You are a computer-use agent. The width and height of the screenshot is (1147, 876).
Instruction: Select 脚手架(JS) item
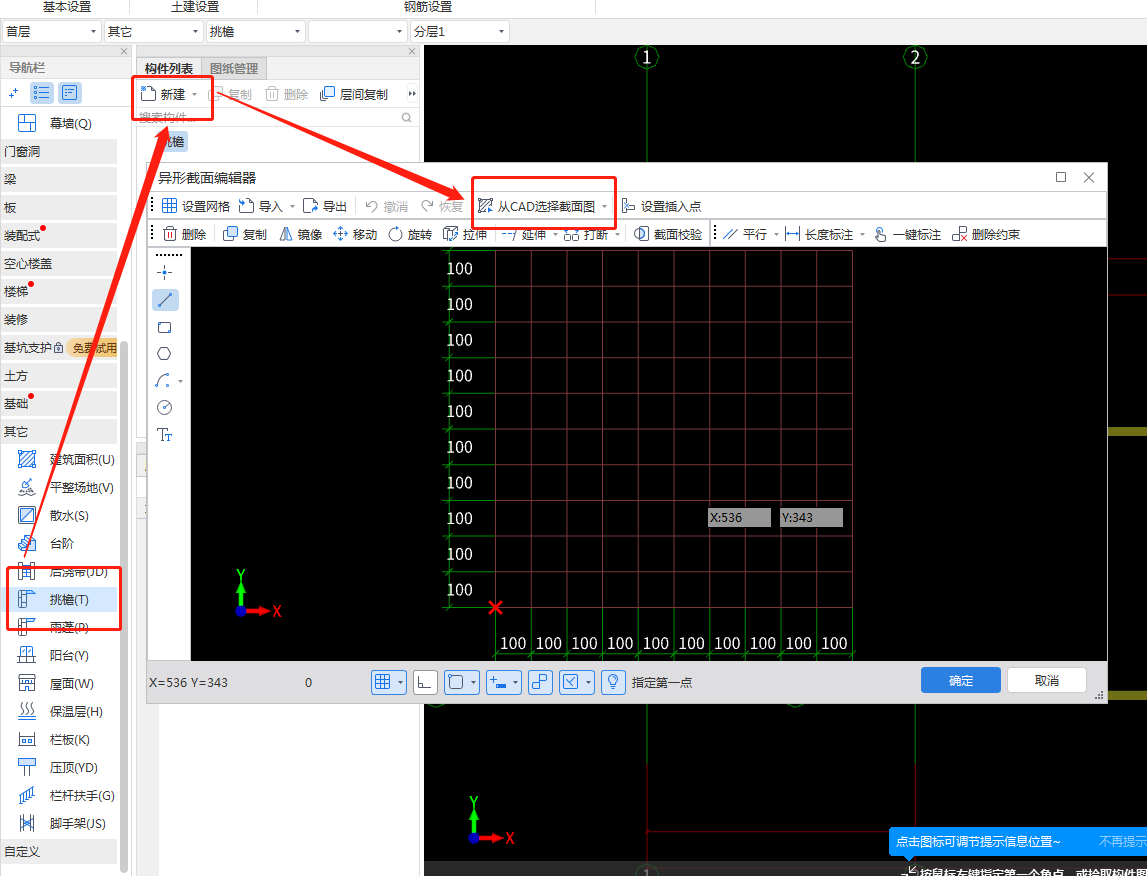[61, 823]
